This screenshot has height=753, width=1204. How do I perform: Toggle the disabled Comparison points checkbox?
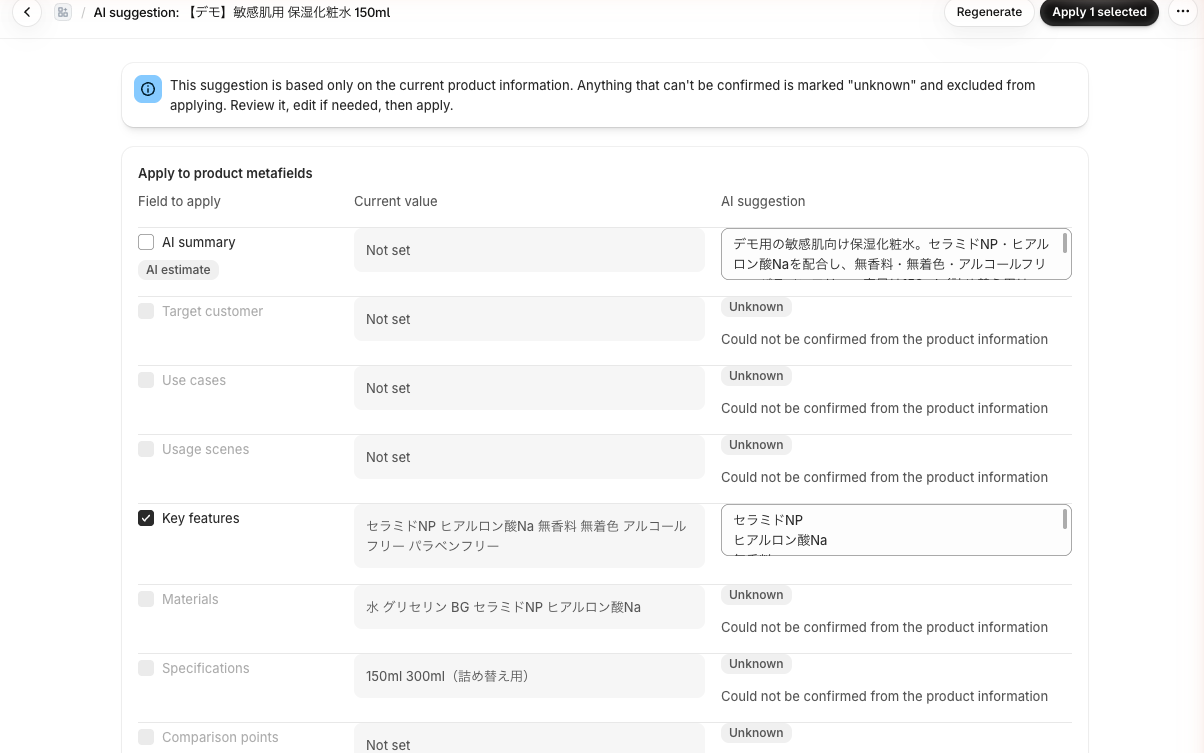point(146,737)
